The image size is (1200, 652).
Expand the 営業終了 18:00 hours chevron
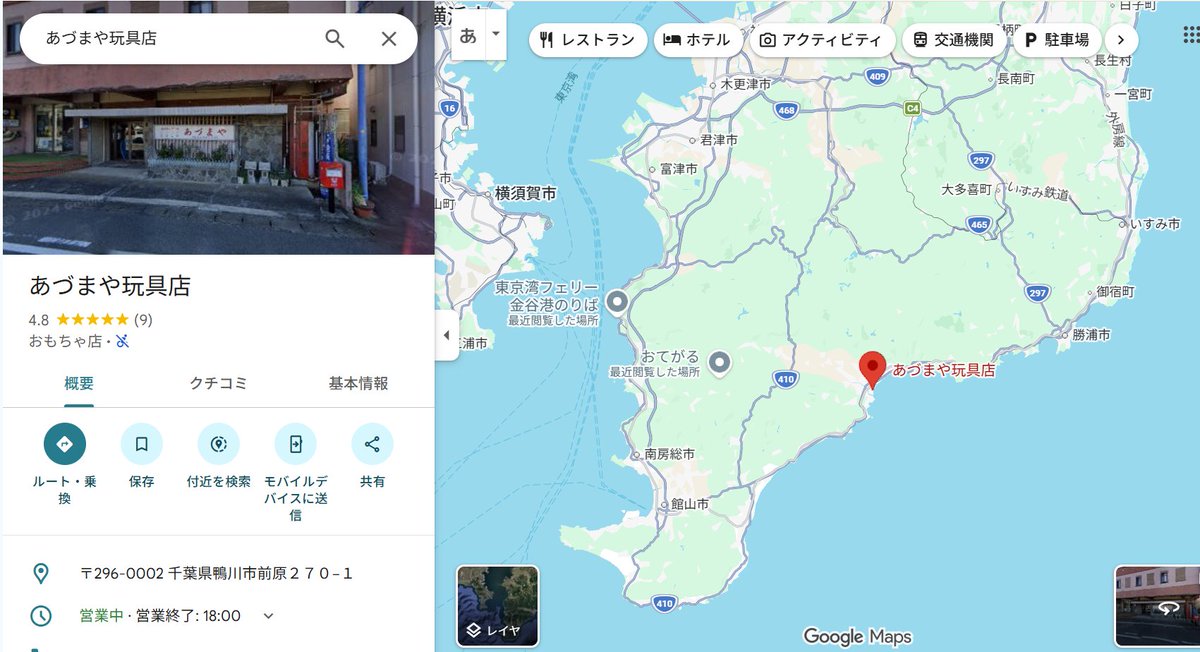267,616
